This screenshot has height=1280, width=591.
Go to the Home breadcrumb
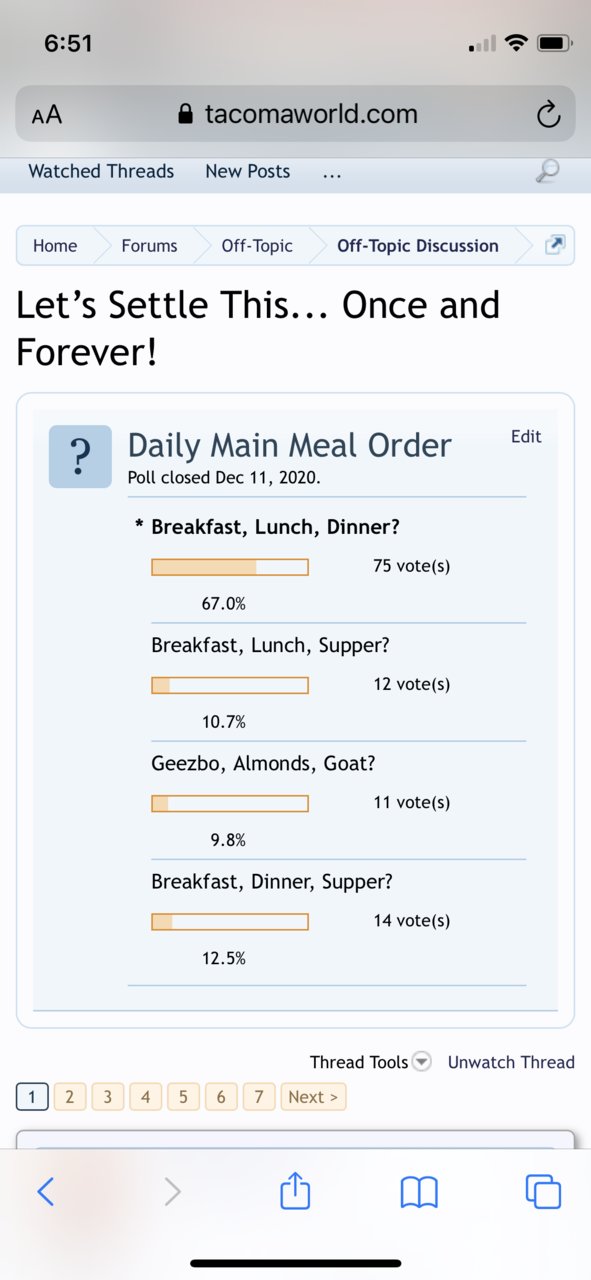click(55, 245)
